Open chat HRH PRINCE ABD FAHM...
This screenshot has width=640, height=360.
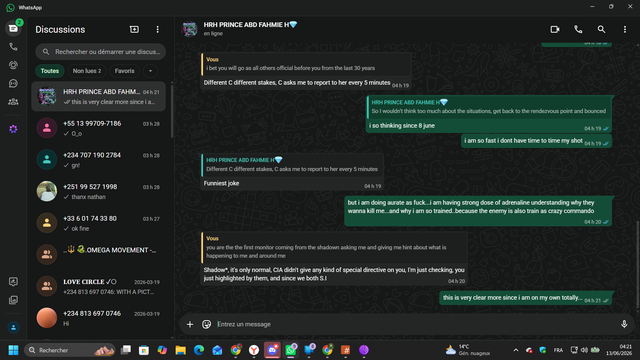[x=98, y=96]
